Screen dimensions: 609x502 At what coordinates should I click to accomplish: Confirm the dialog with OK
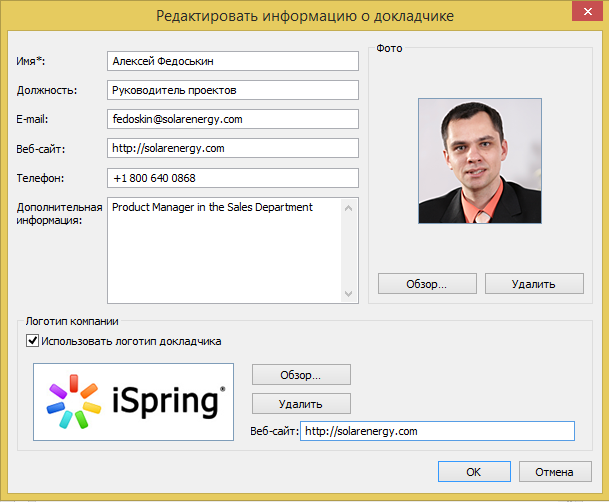(x=474, y=472)
